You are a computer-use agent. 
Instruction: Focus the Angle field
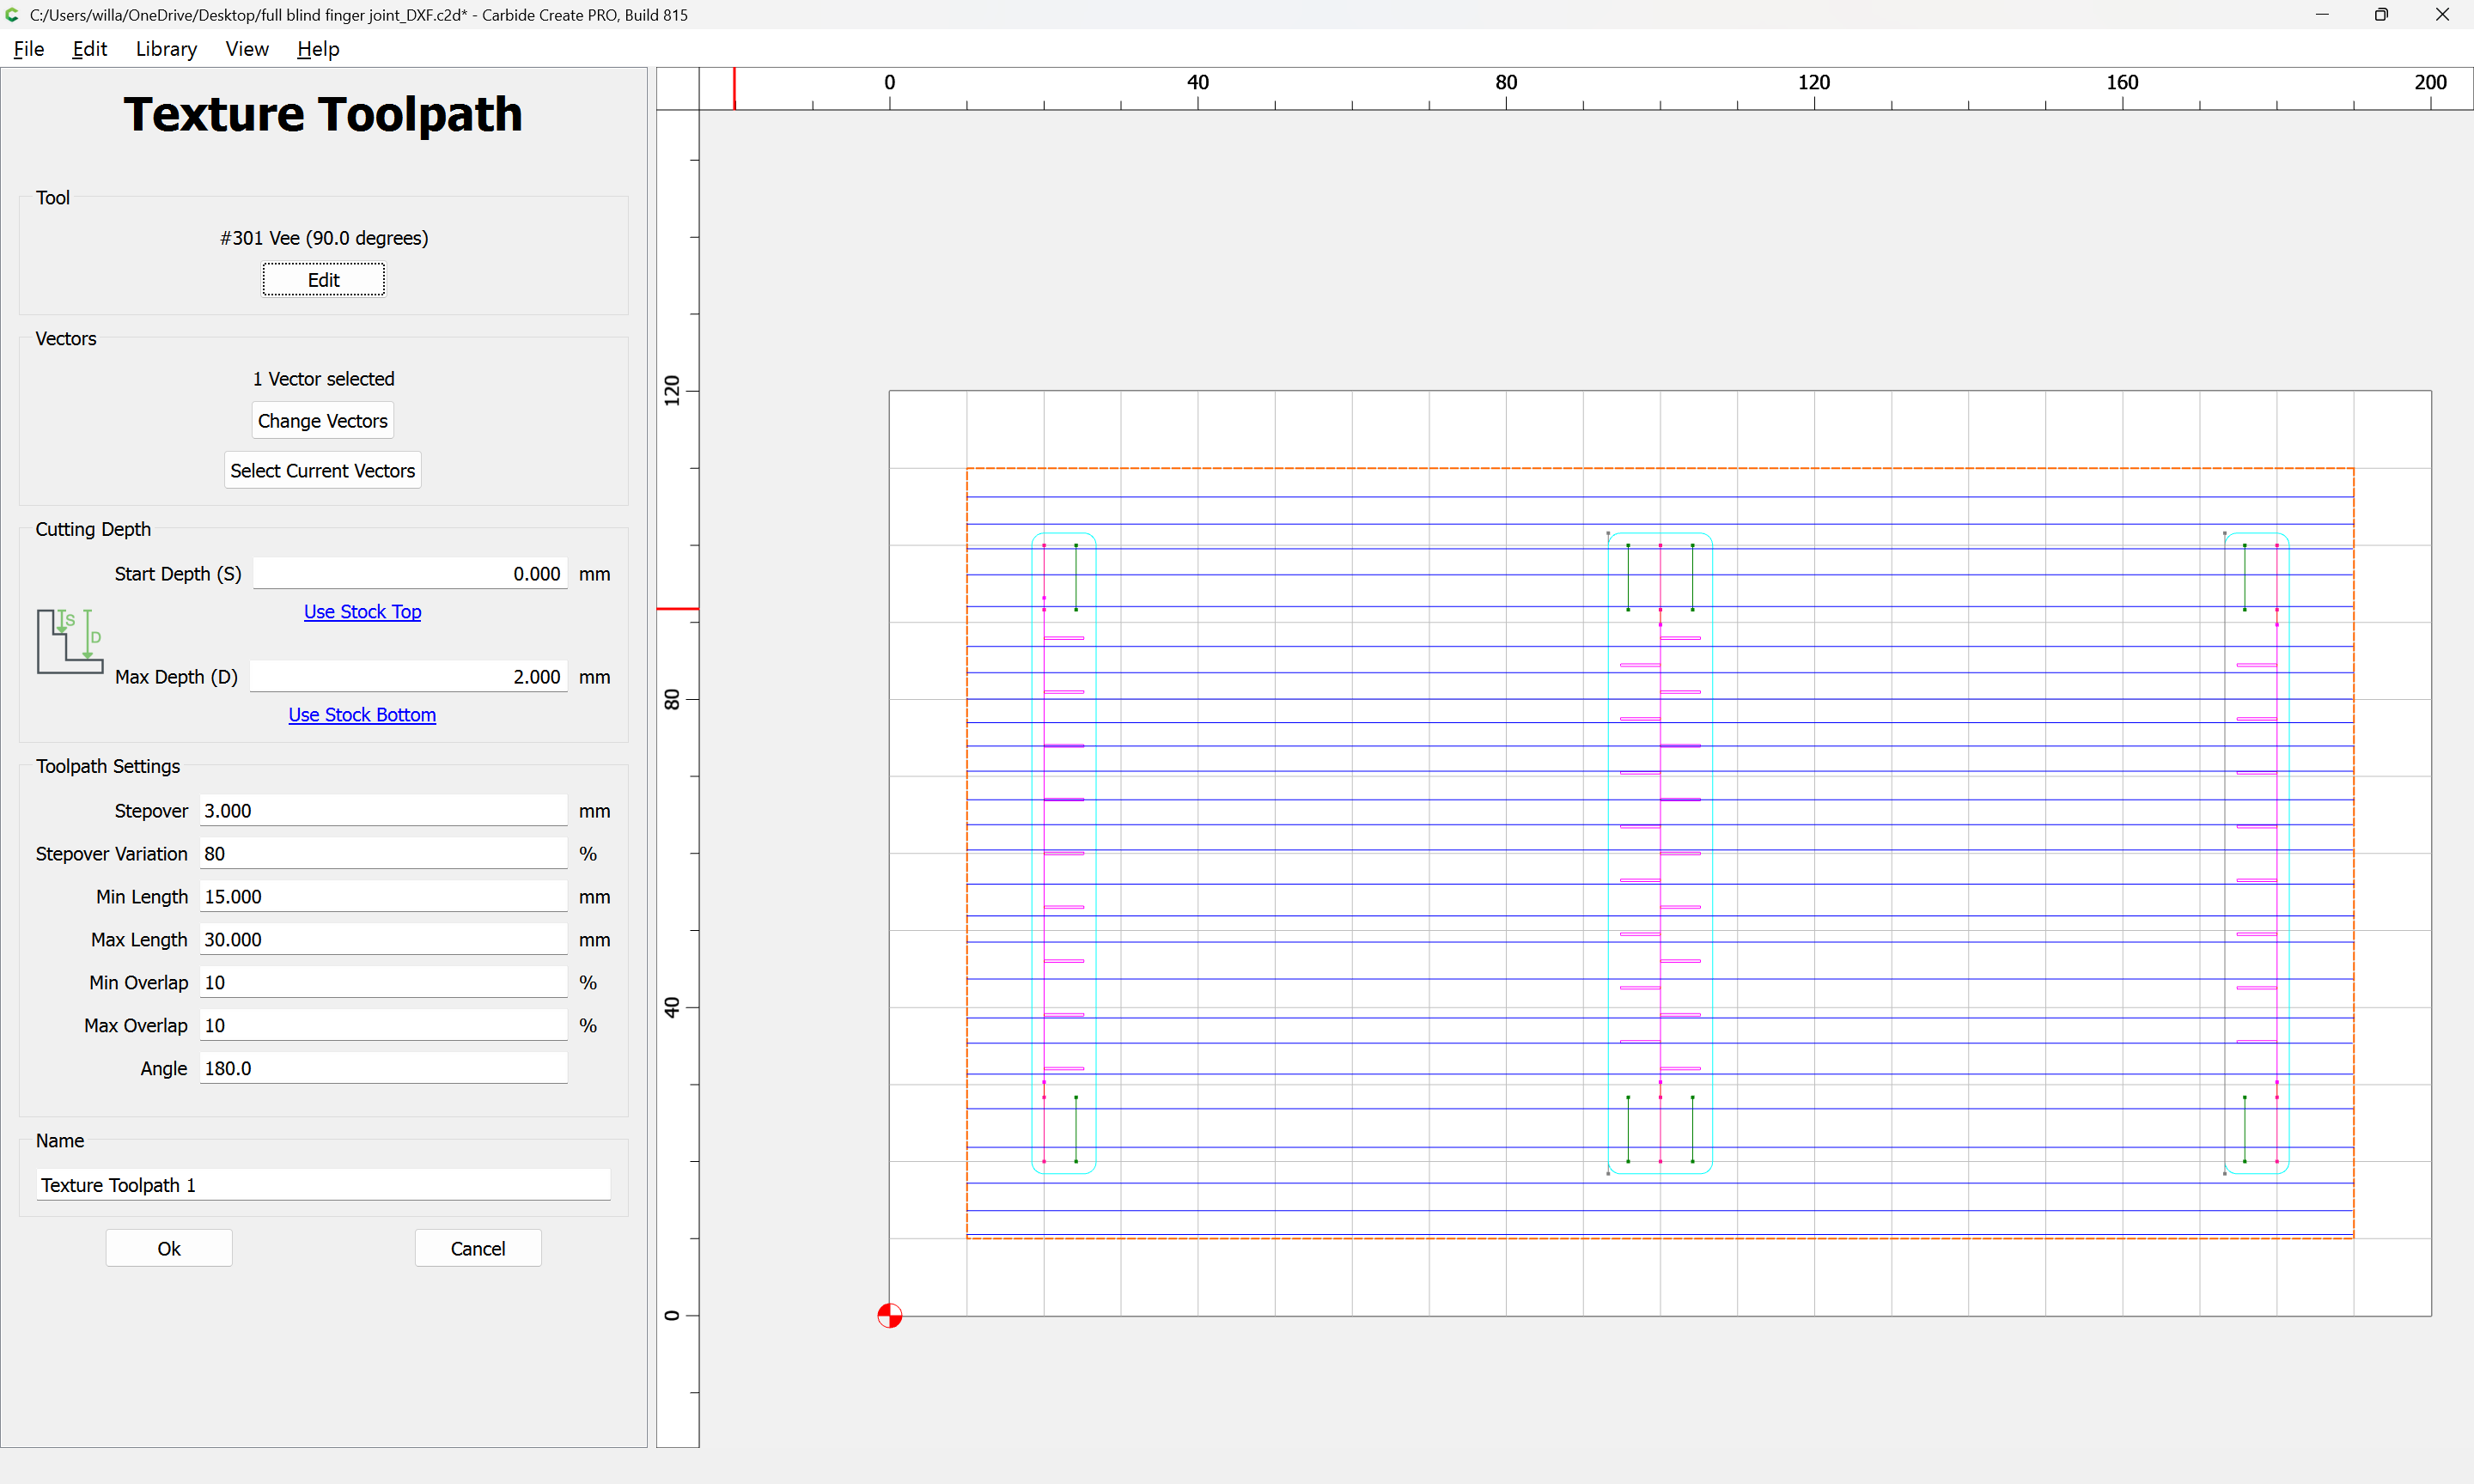383,1069
